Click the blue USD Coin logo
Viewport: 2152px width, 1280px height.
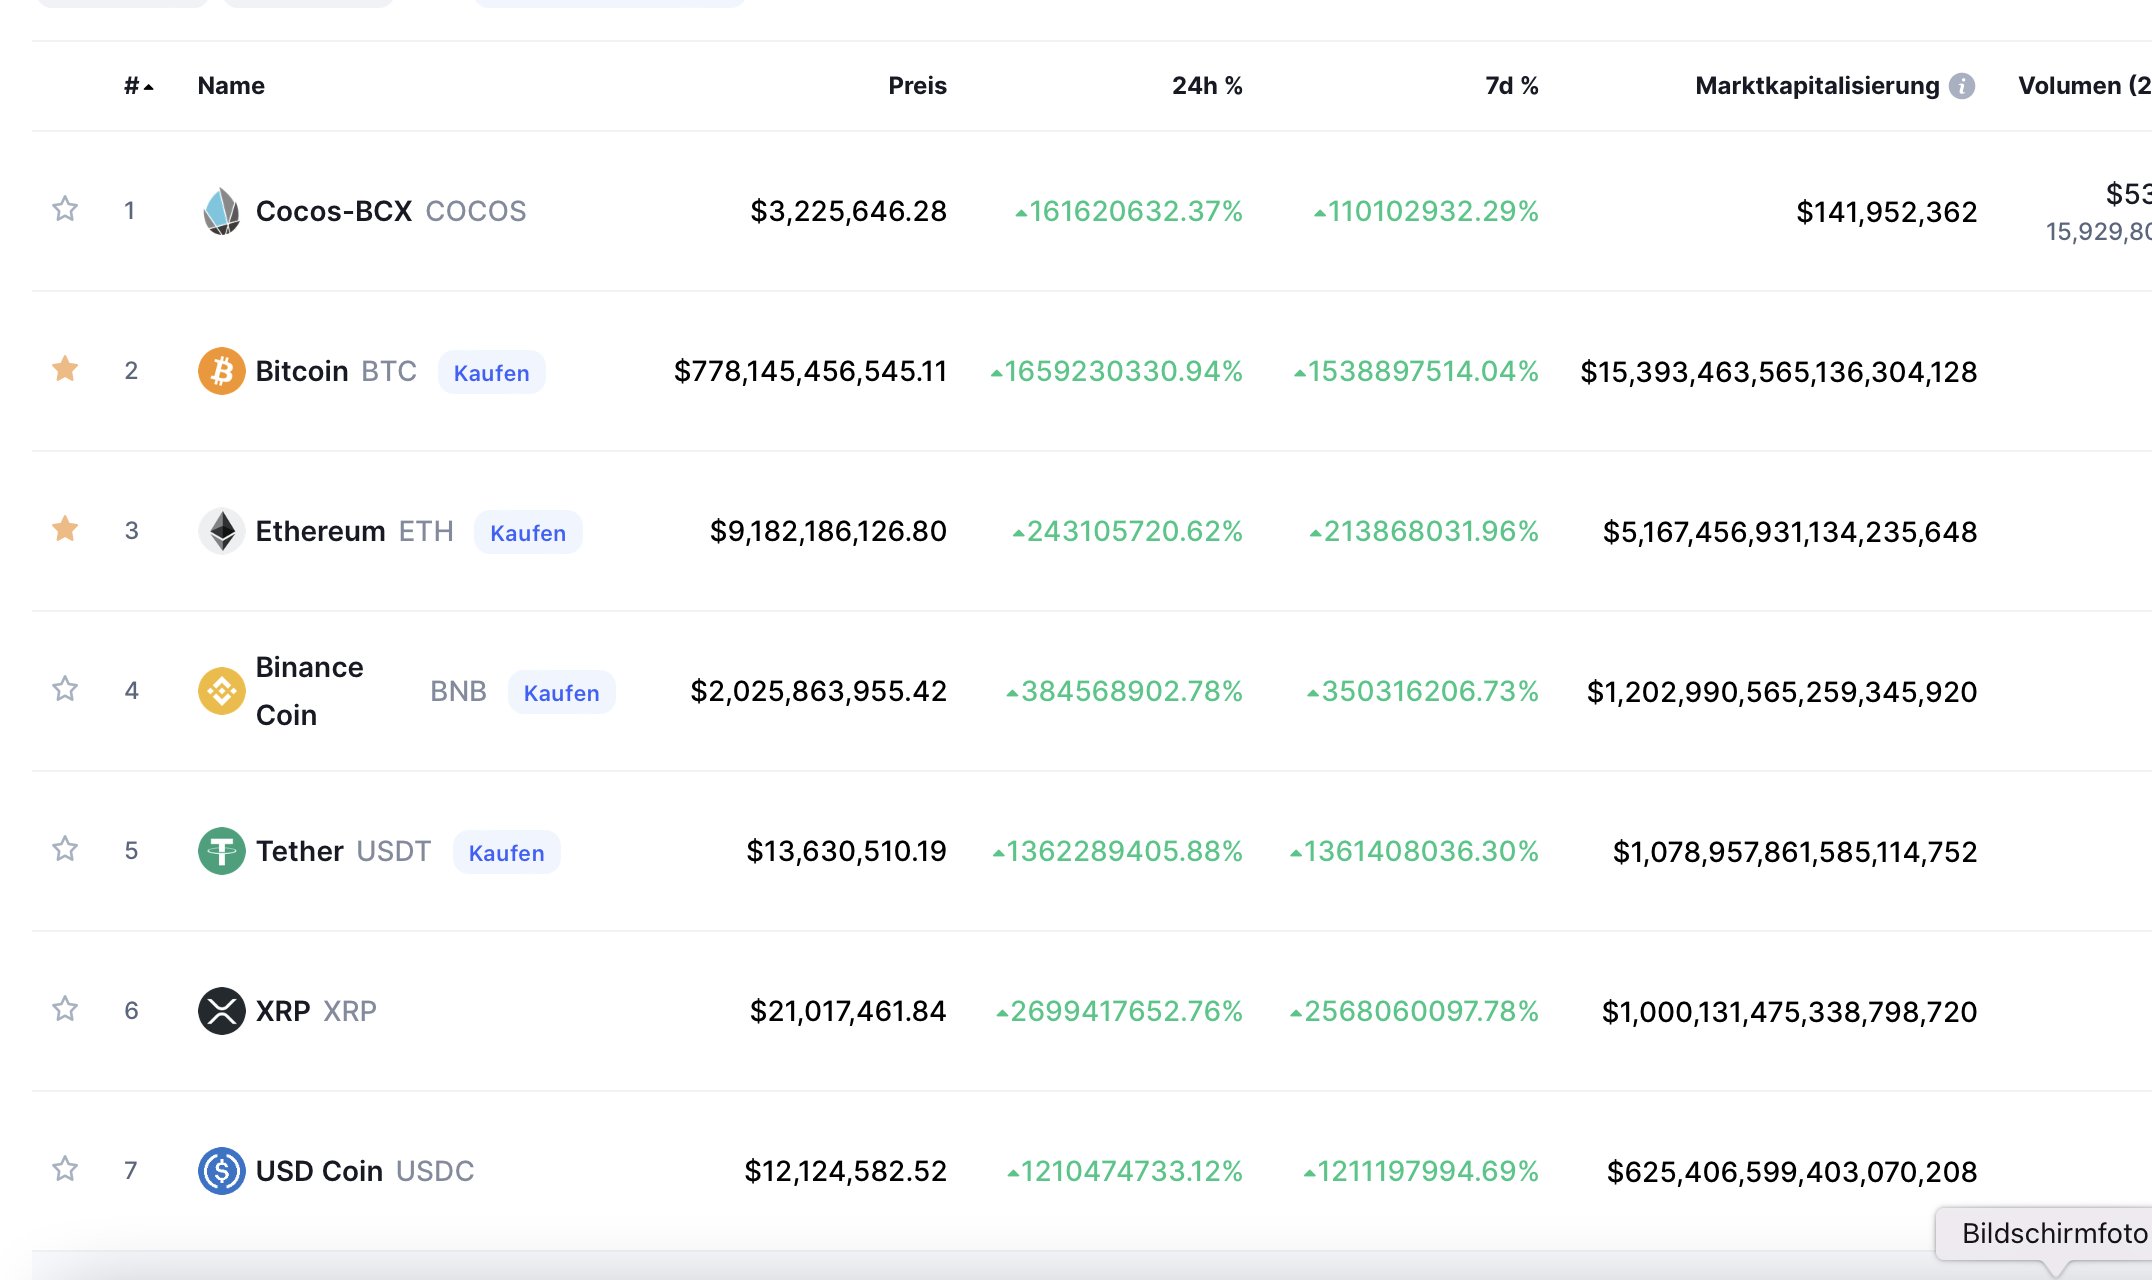[221, 1171]
